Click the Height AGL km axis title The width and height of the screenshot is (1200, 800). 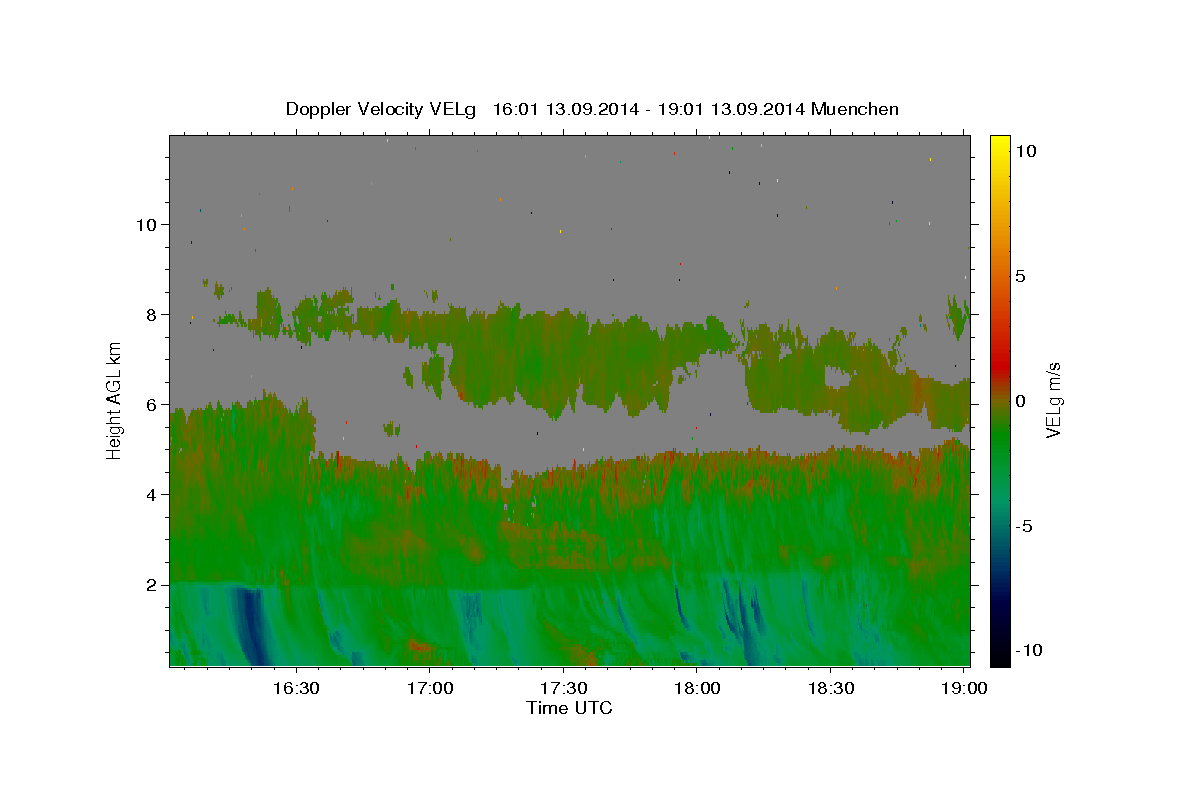115,400
